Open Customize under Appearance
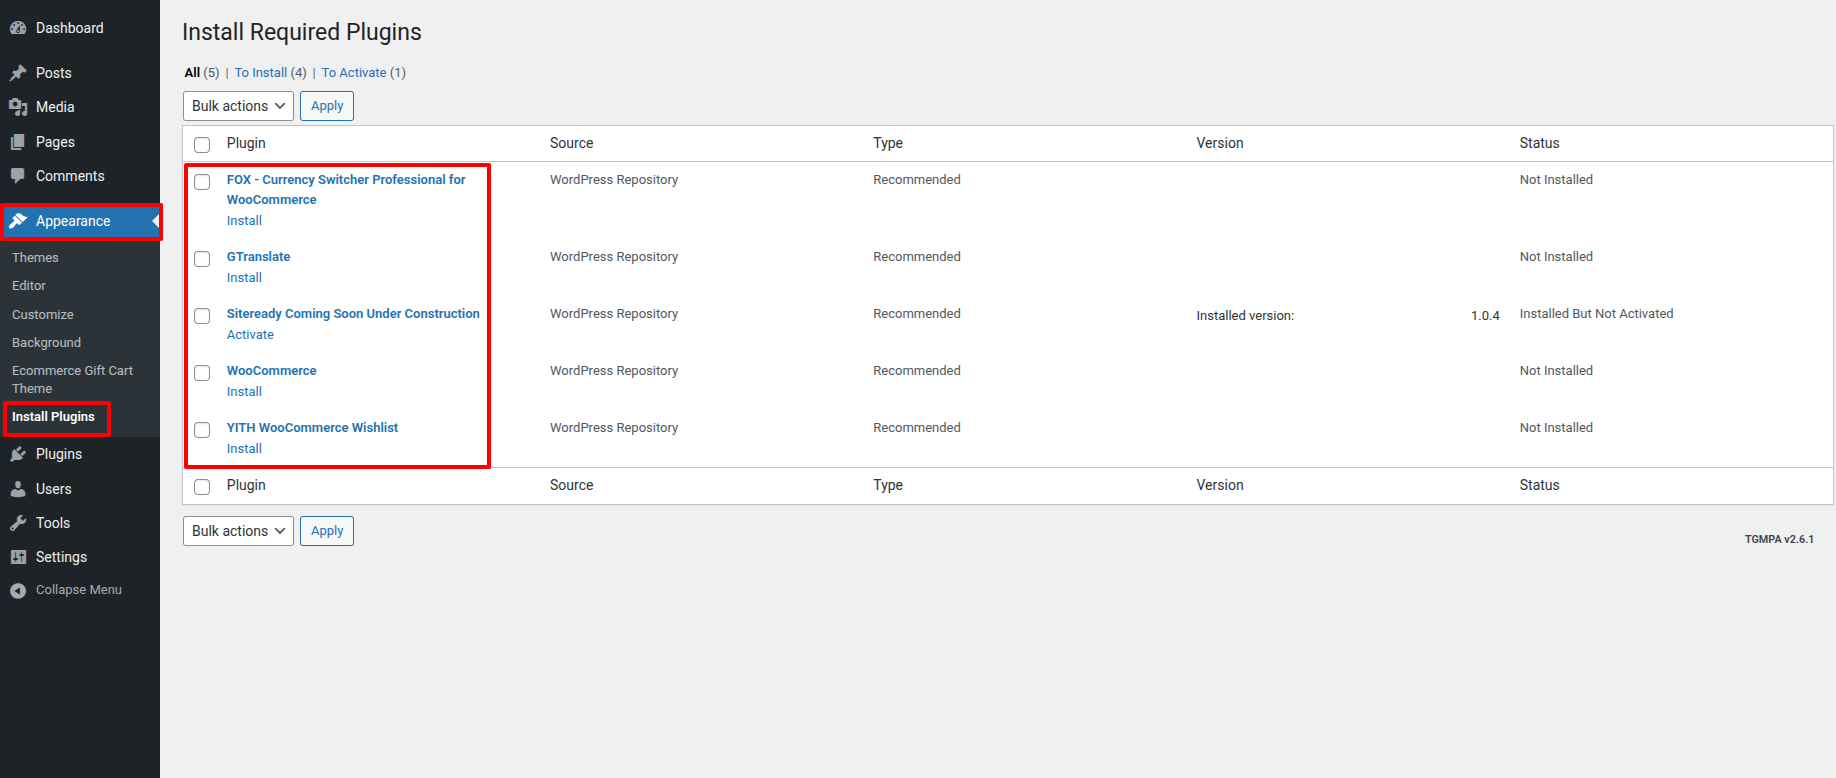The width and height of the screenshot is (1836, 778). coord(43,315)
